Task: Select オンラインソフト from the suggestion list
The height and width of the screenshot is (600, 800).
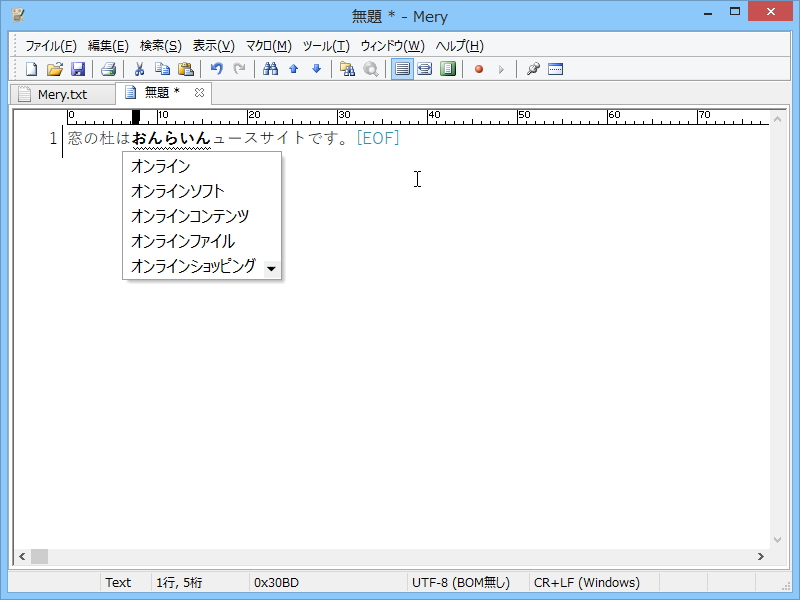Action: (x=175, y=191)
